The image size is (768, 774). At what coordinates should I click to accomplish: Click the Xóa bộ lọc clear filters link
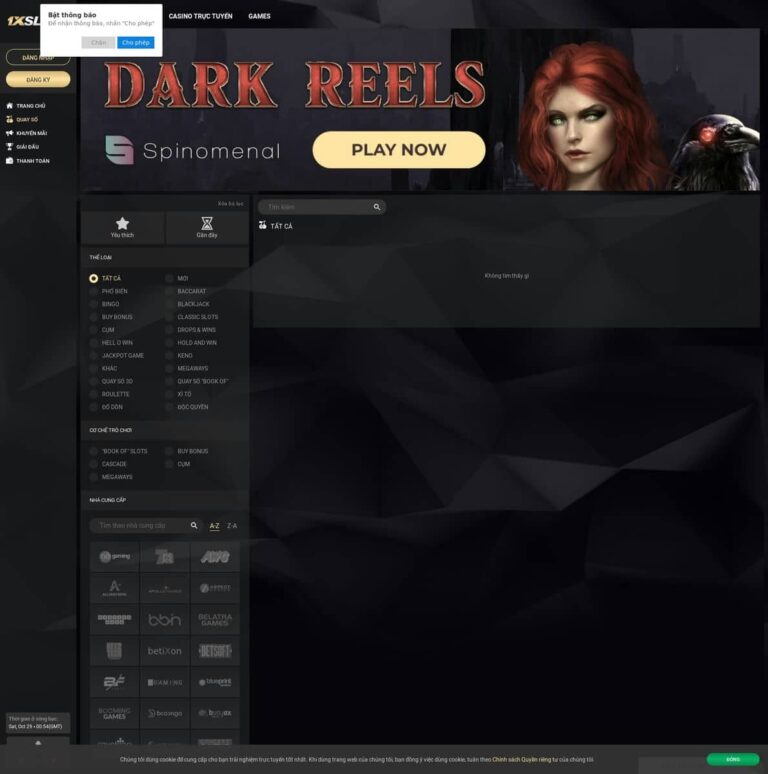pos(230,203)
